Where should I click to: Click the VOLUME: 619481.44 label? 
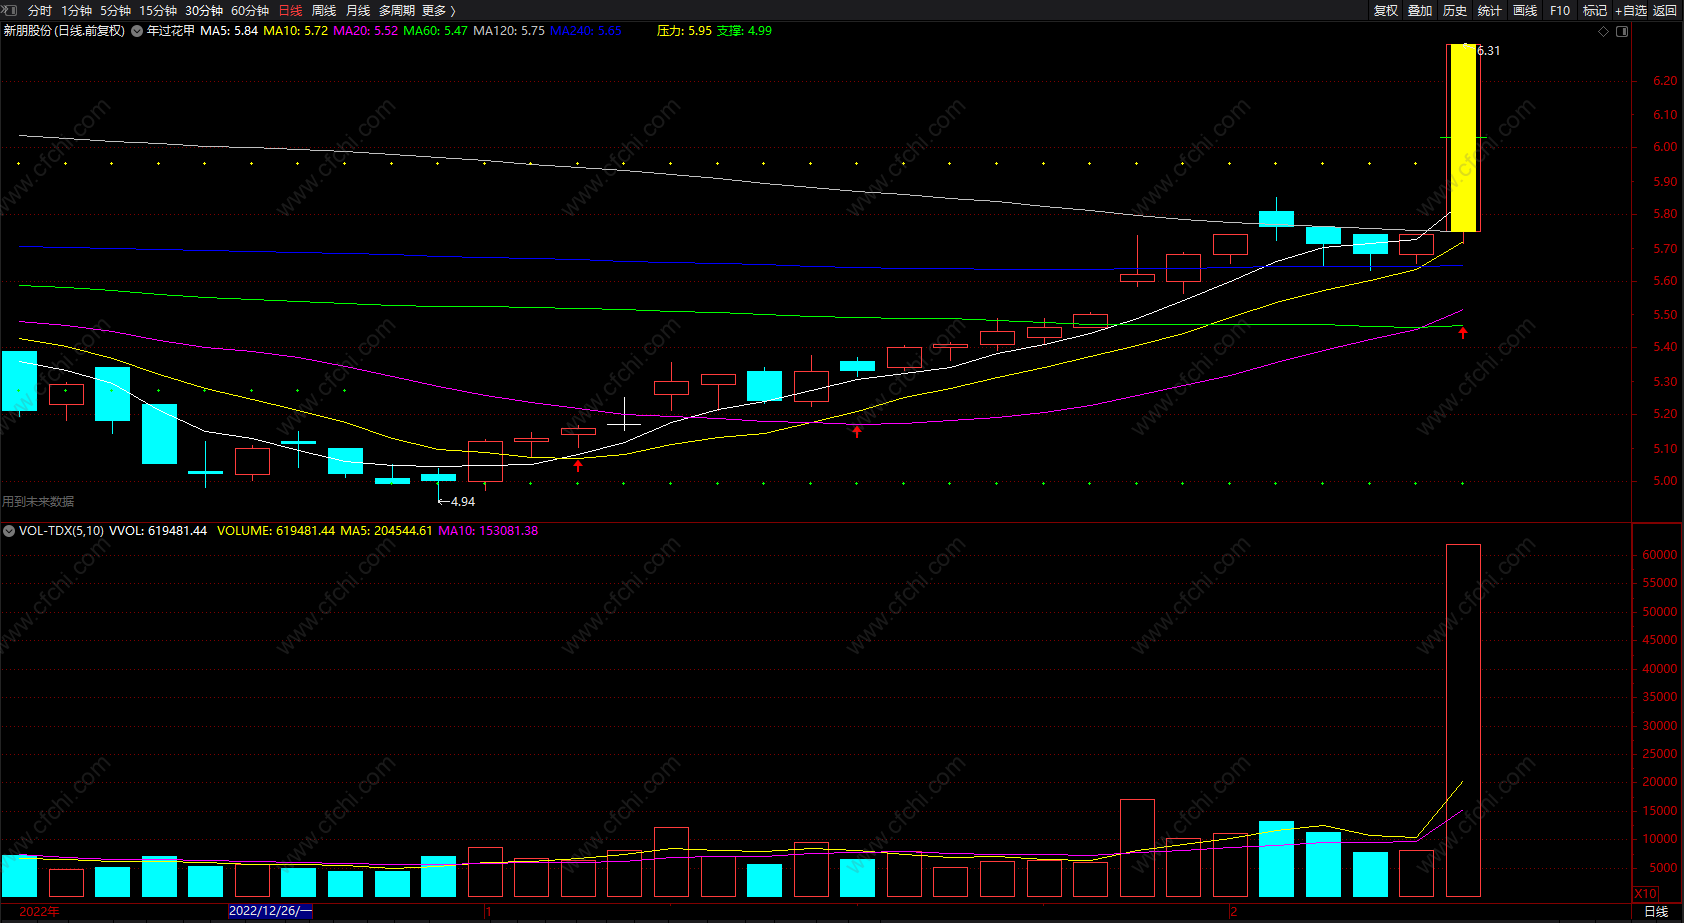[x=276, y=531]
